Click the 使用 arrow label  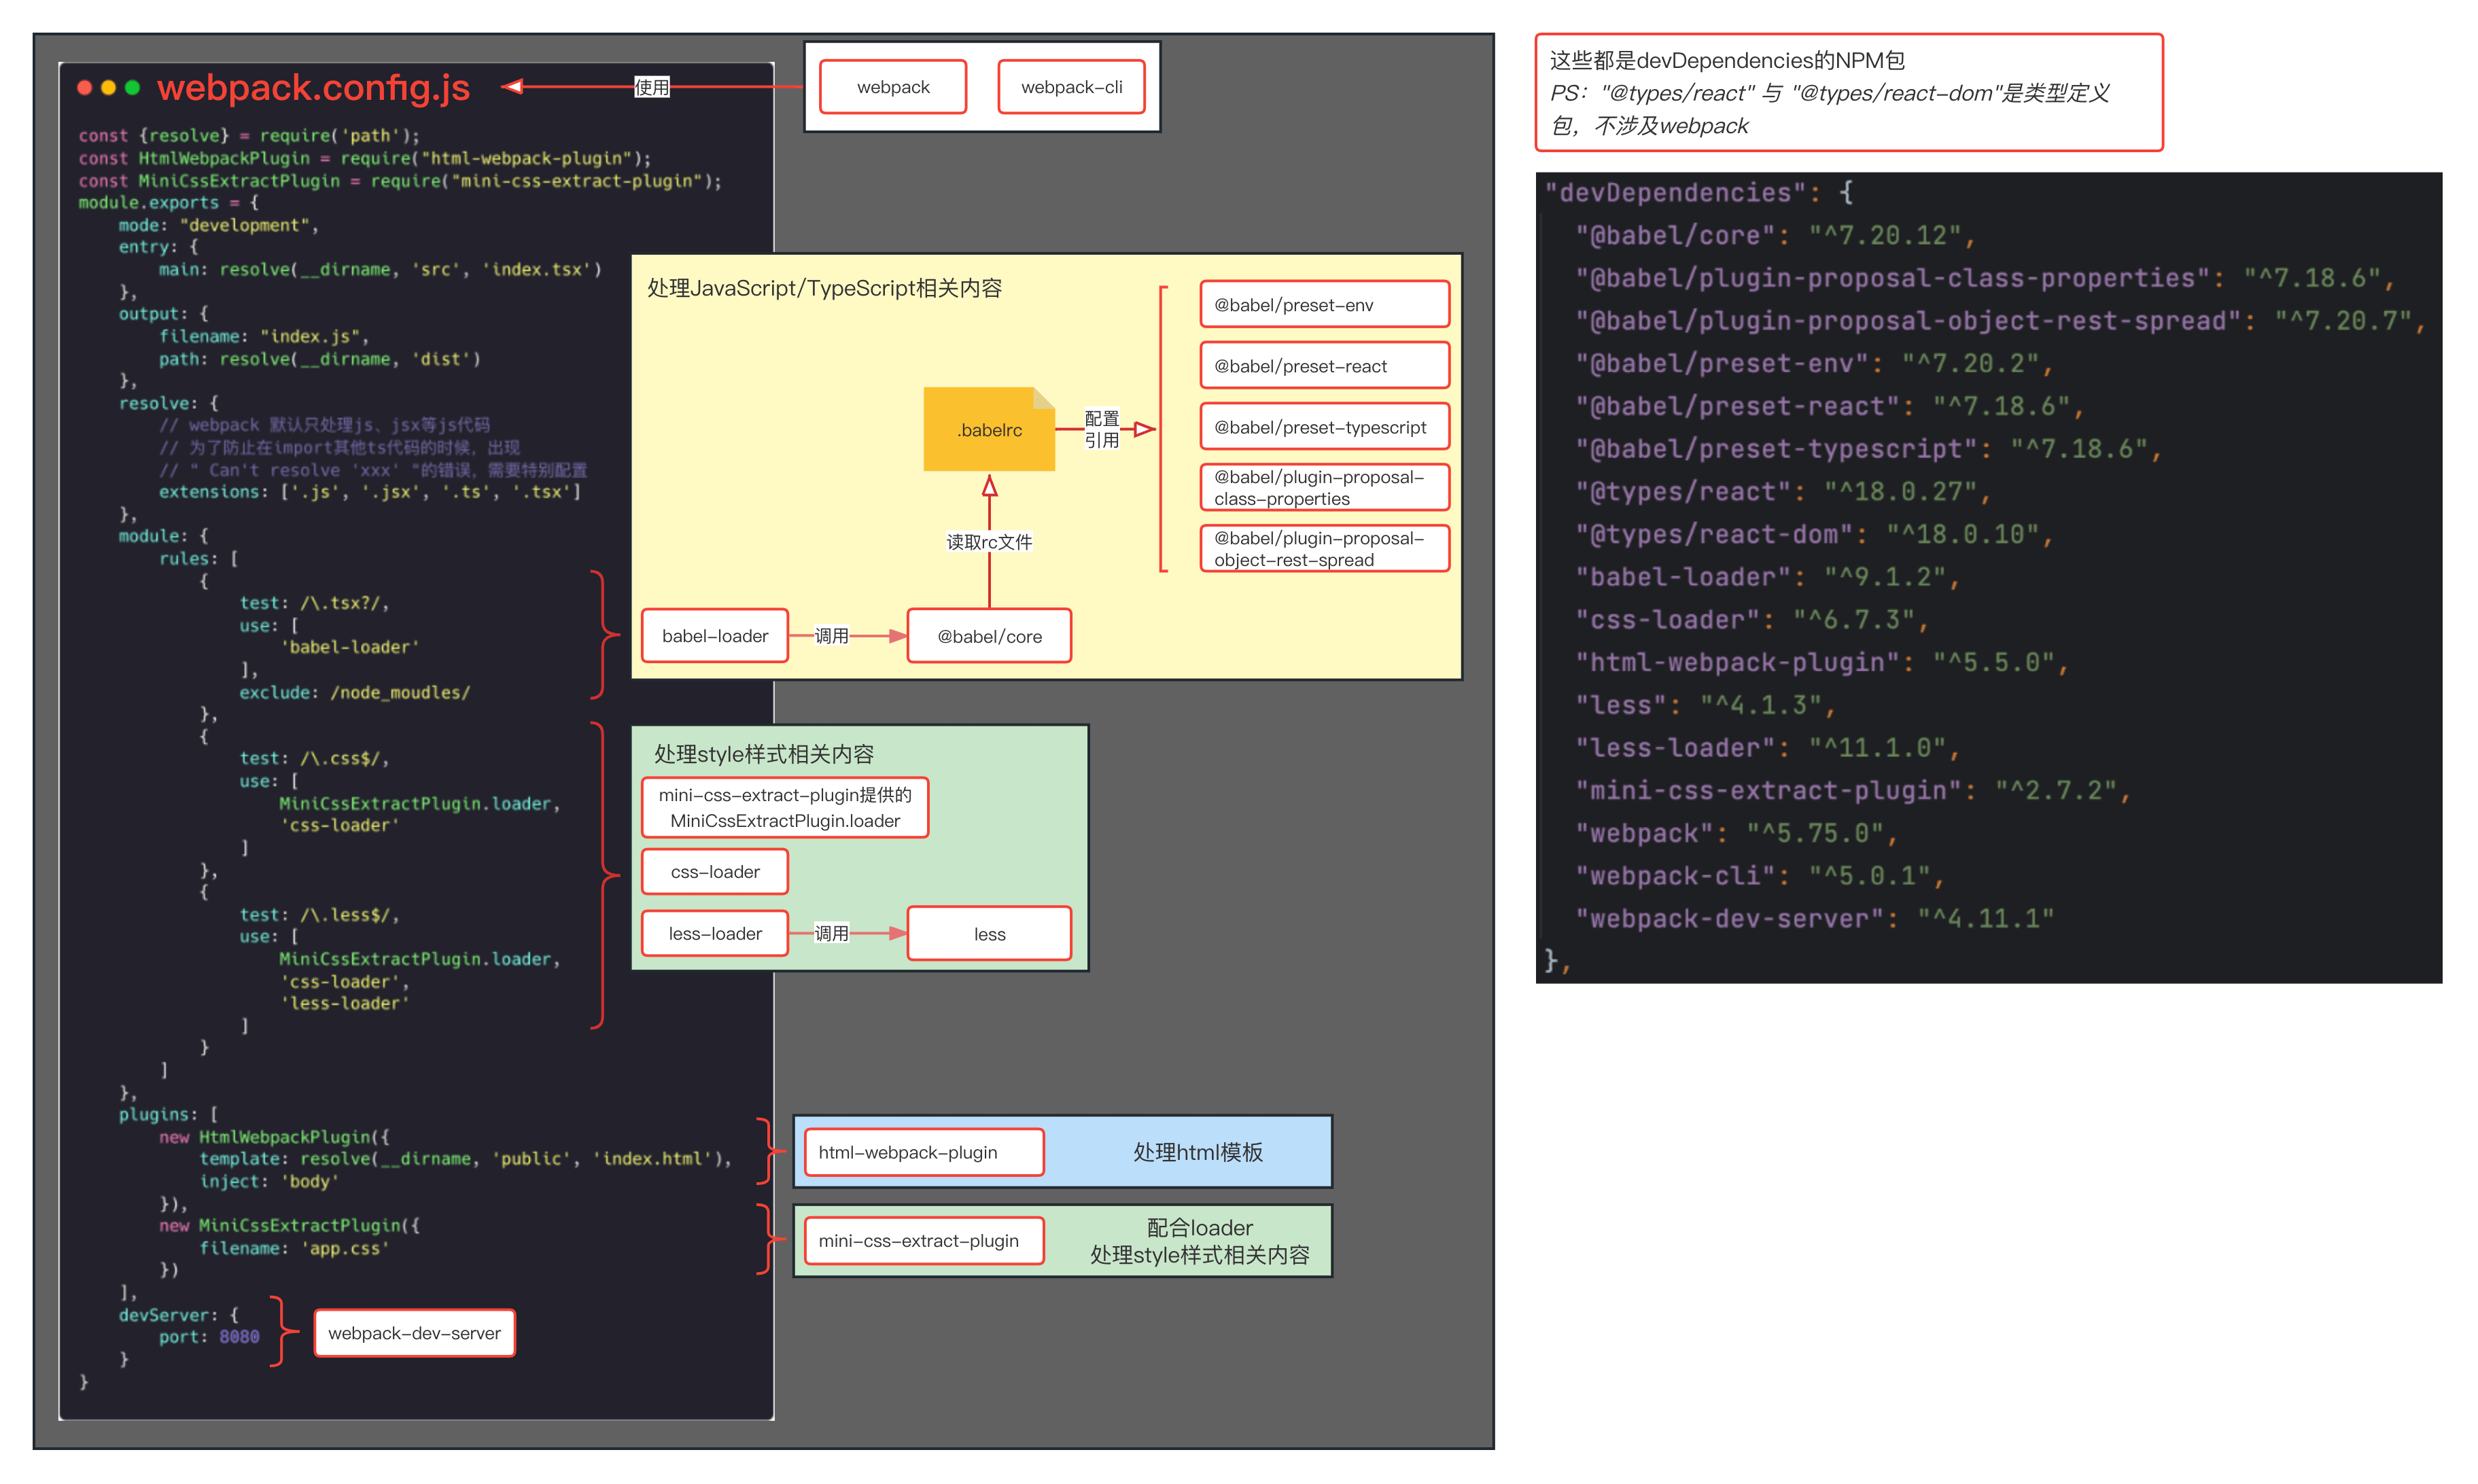point(652,87)
